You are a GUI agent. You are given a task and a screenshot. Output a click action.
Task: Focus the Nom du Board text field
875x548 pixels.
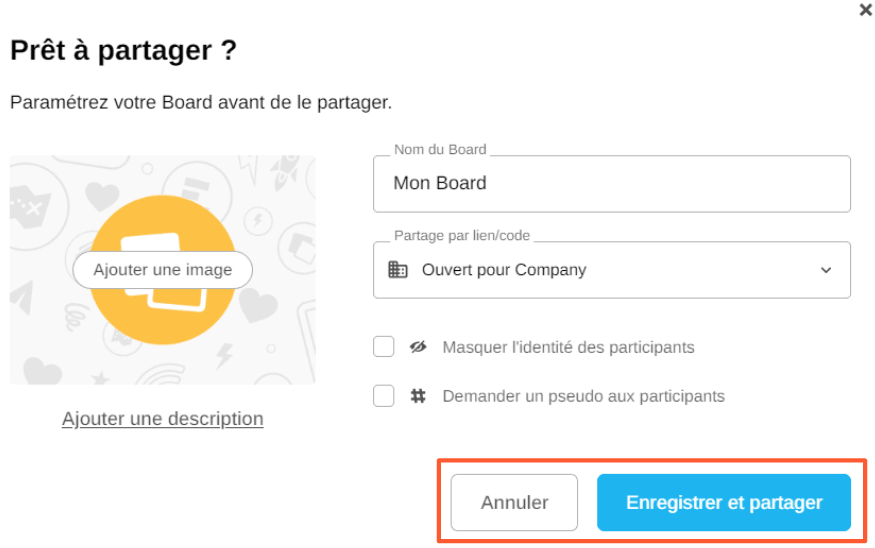click(611, 184)
